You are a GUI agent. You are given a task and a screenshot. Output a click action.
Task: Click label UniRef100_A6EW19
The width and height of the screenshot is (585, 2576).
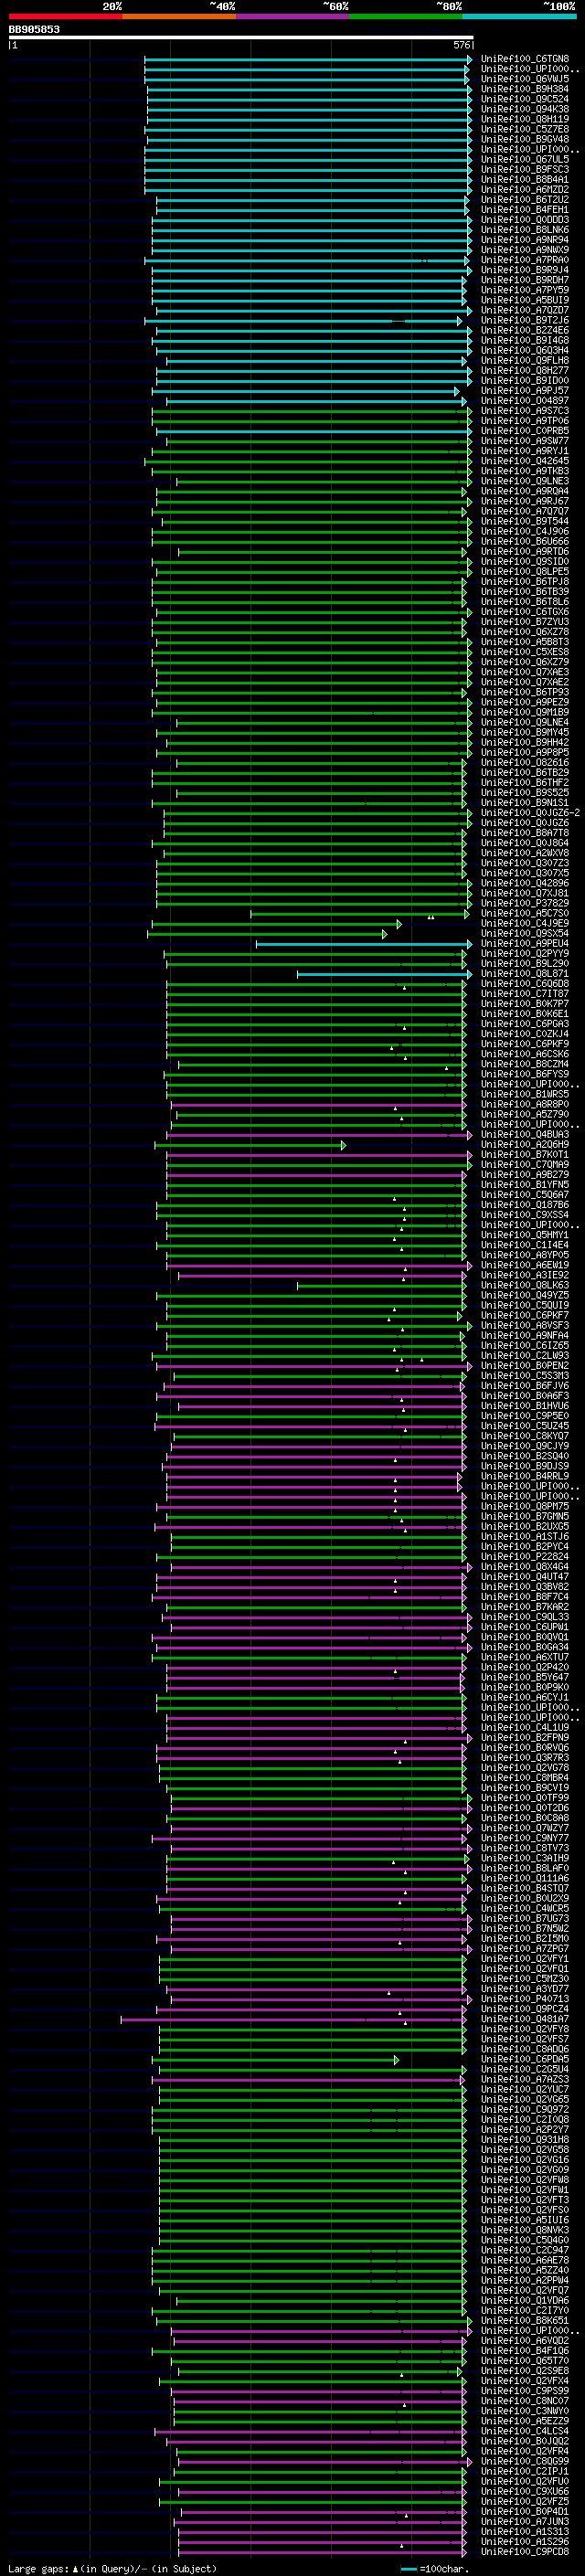[525, 1265]
